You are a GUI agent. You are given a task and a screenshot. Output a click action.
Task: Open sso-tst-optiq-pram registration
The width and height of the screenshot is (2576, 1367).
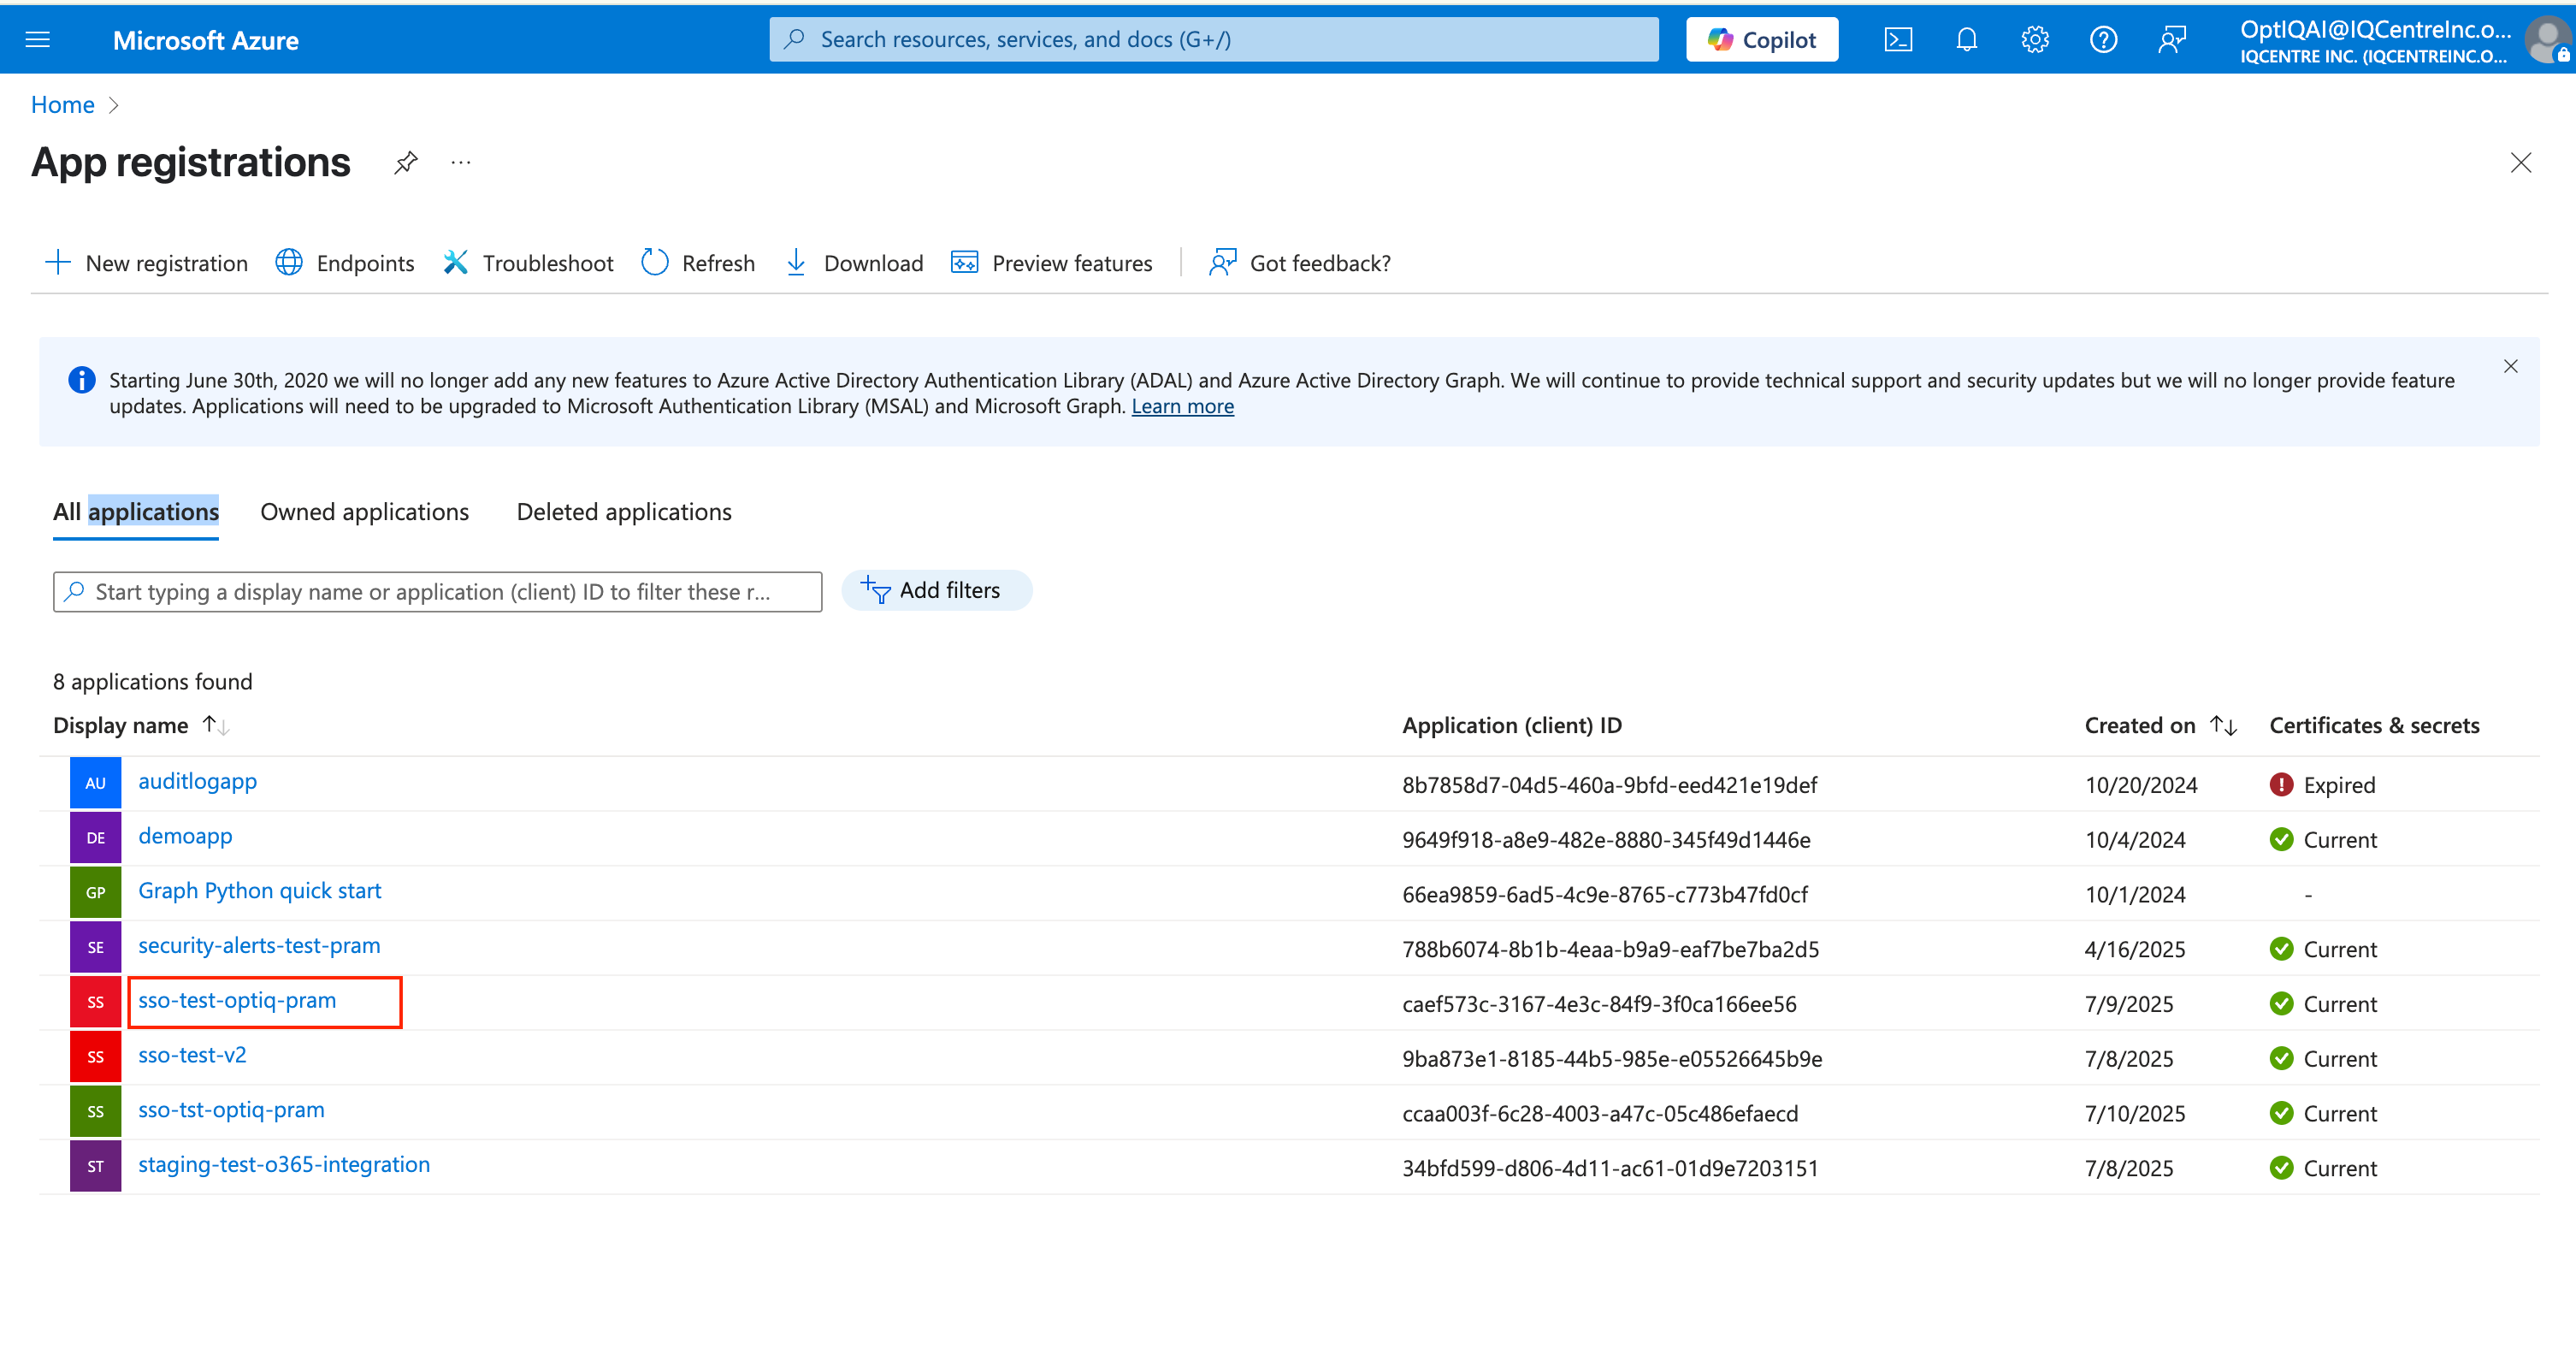[x=231, y=1110]
